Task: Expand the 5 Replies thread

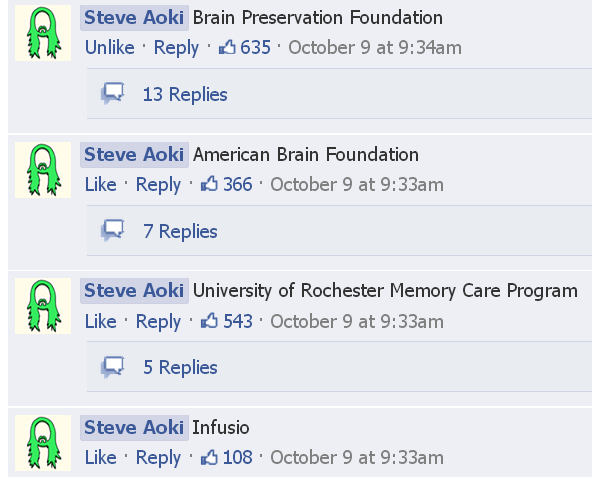Action: 180,367
